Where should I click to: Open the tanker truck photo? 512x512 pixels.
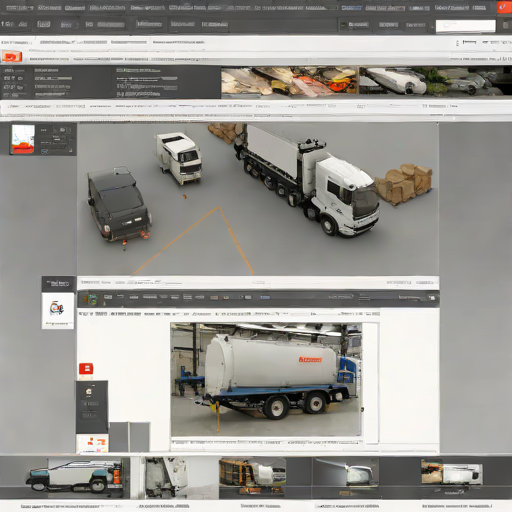tap(266, 379)
